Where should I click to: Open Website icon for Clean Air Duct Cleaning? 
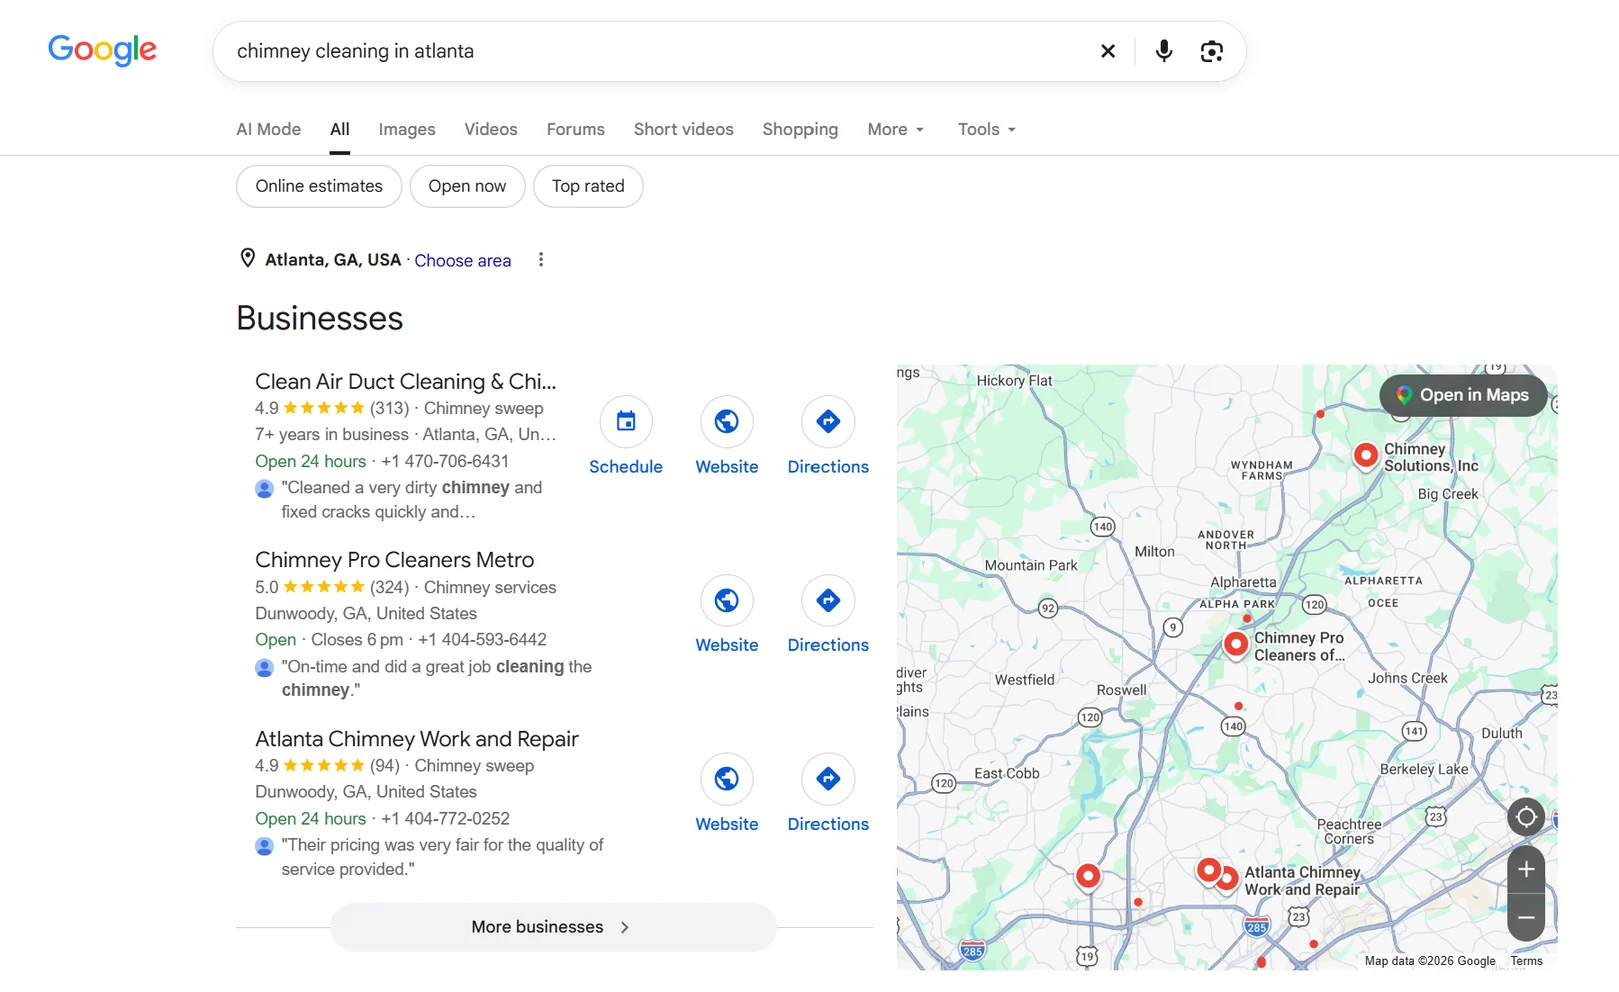coord(727,422)
